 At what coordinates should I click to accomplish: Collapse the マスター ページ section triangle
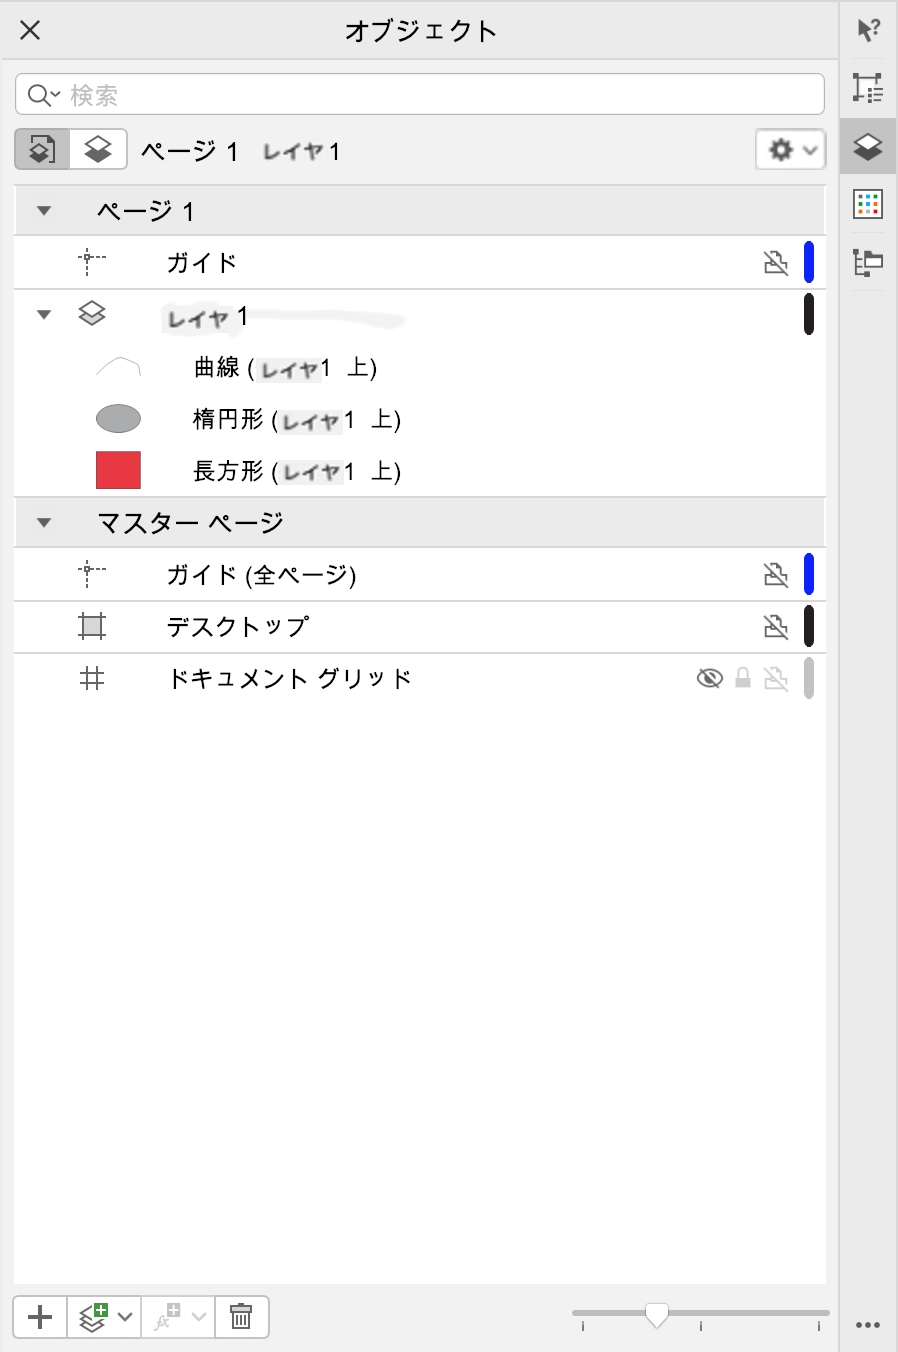point(44,523)
